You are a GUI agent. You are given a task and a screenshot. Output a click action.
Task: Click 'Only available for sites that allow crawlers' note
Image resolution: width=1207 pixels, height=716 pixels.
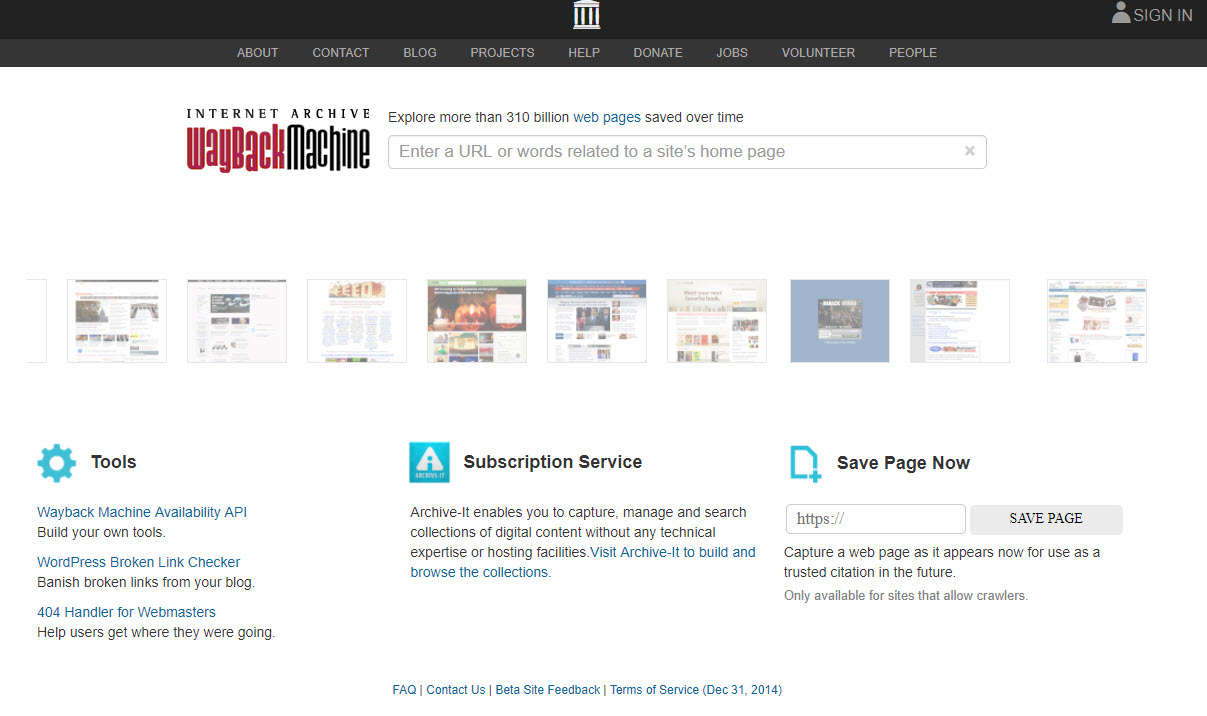pos(906,596)
